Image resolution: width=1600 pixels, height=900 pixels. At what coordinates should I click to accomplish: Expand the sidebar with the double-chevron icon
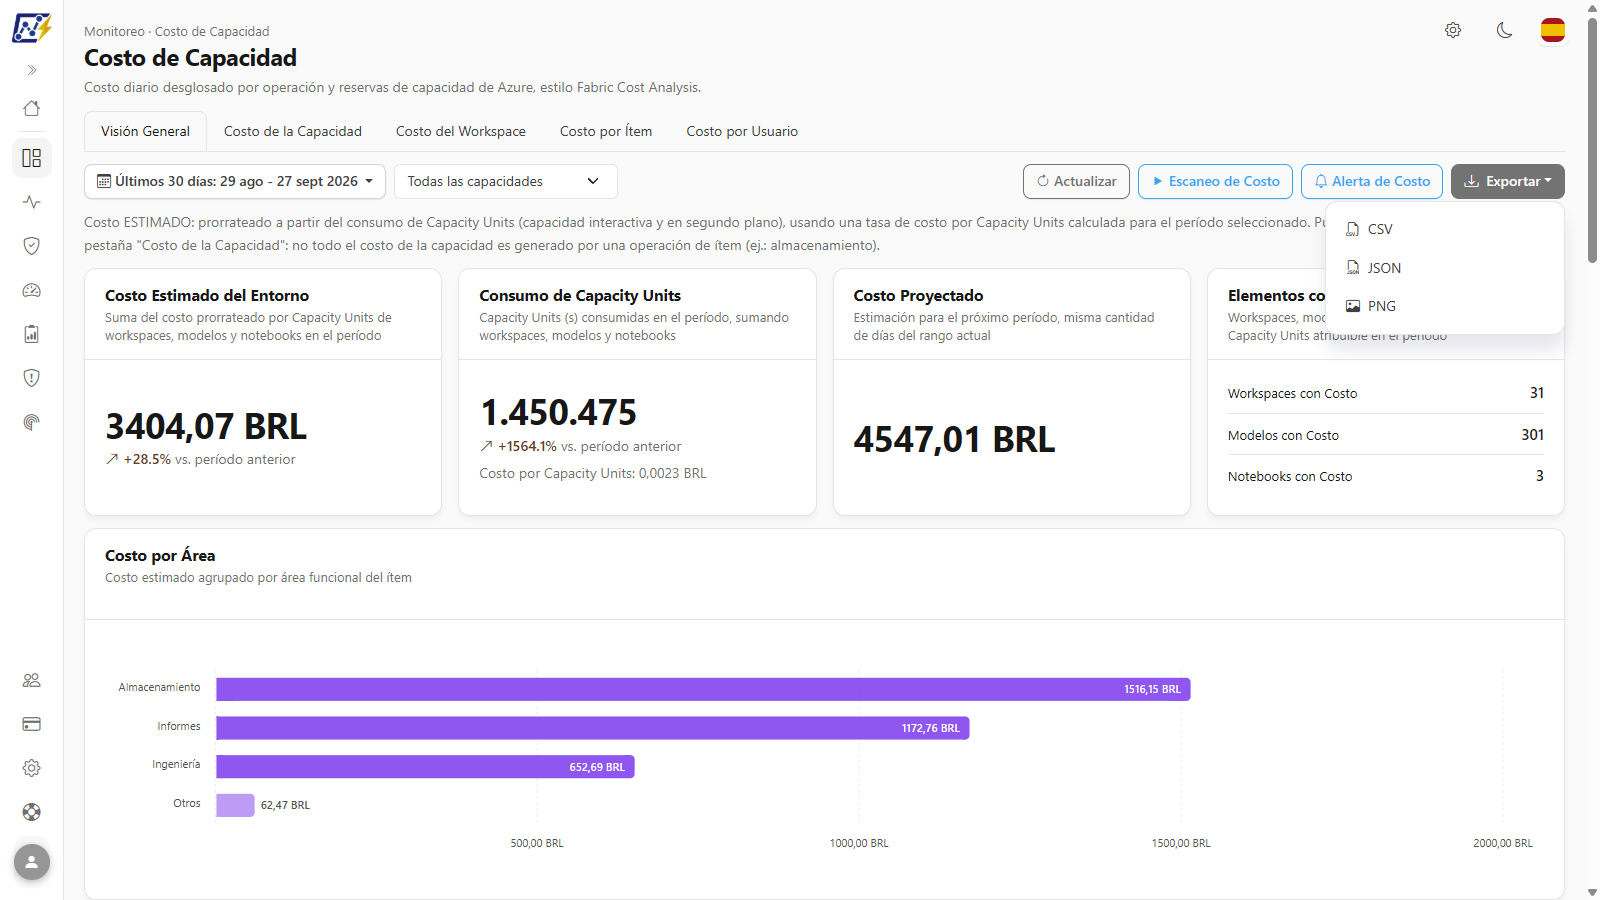pos(32,70)
